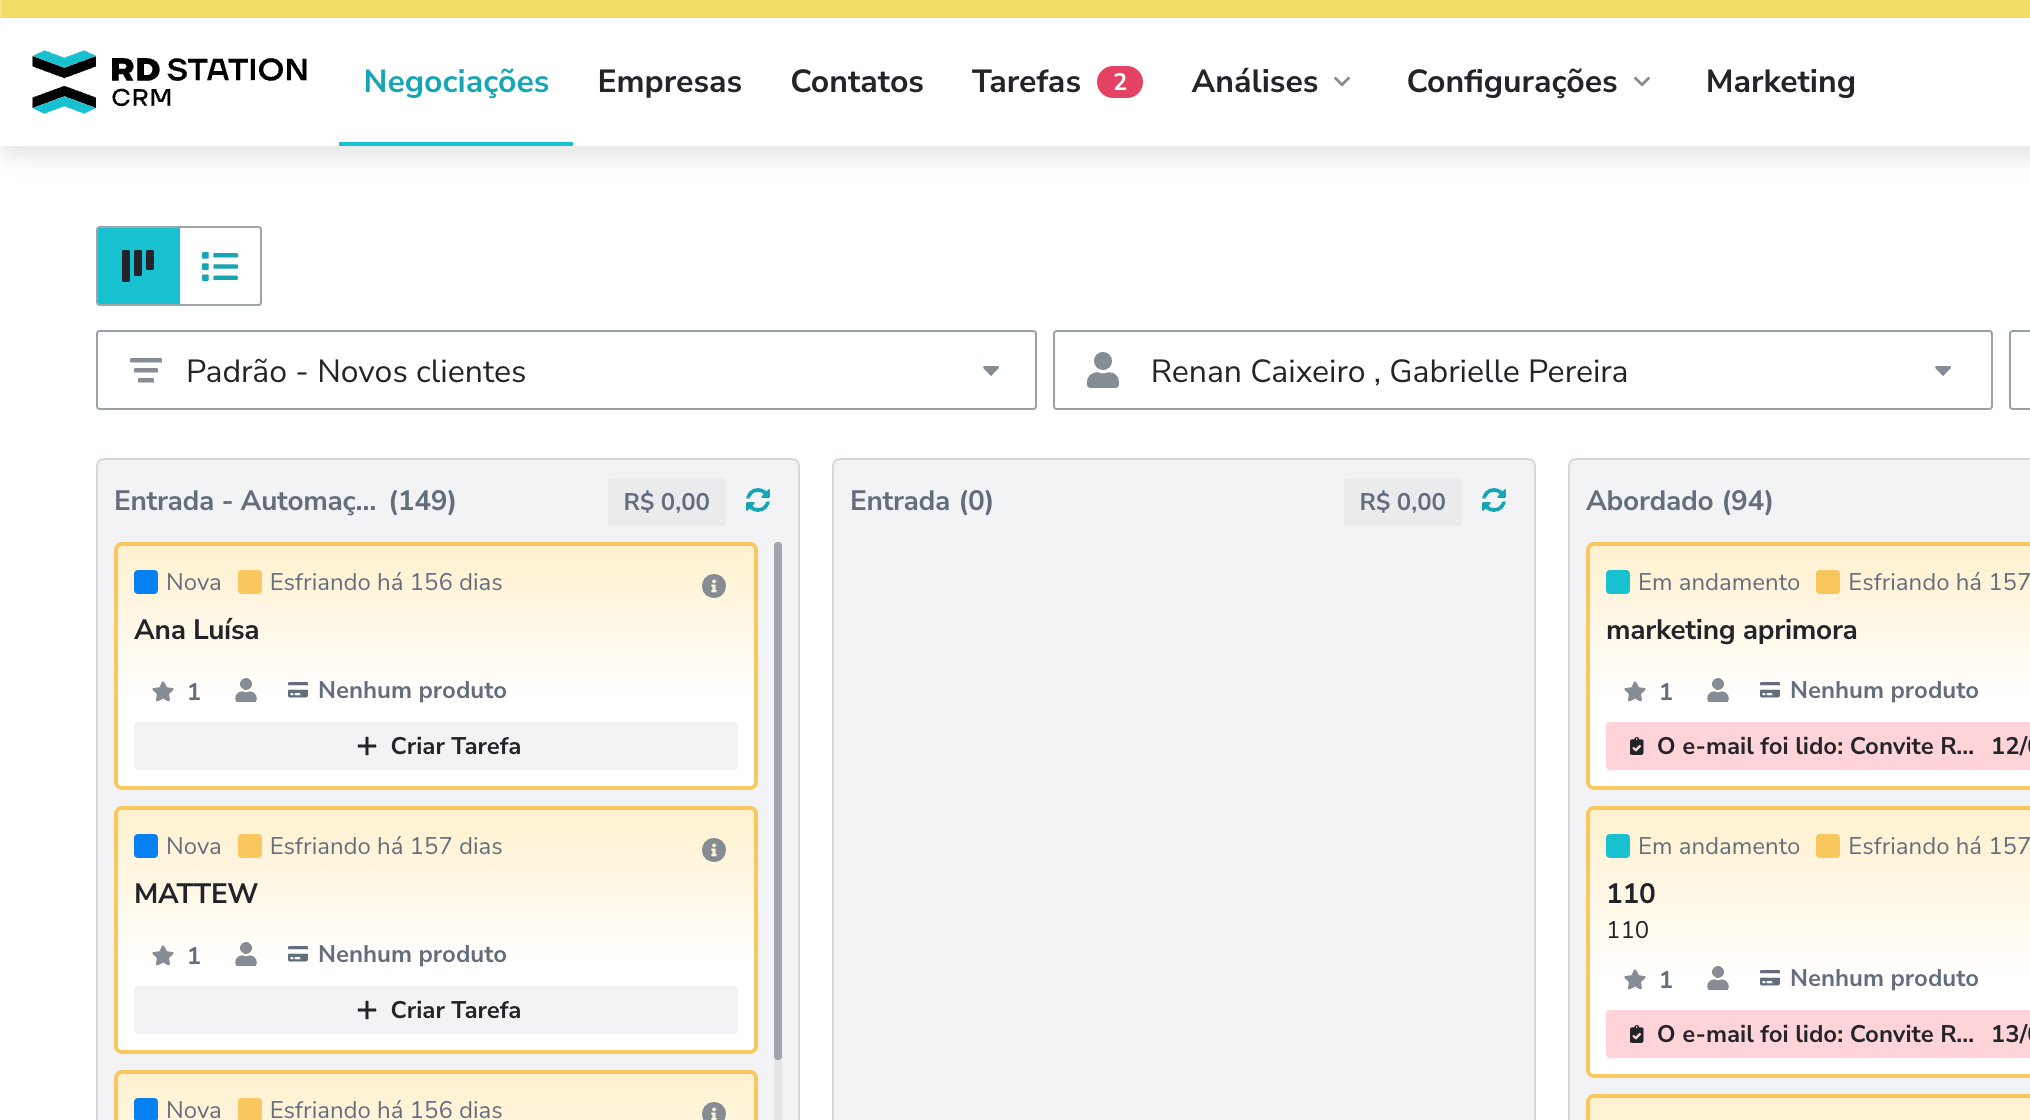Open the Padrão - Novos clientes funnel dropdown
The width and height of the screenshot is (2030, 1120).
(x=566, y=371)
